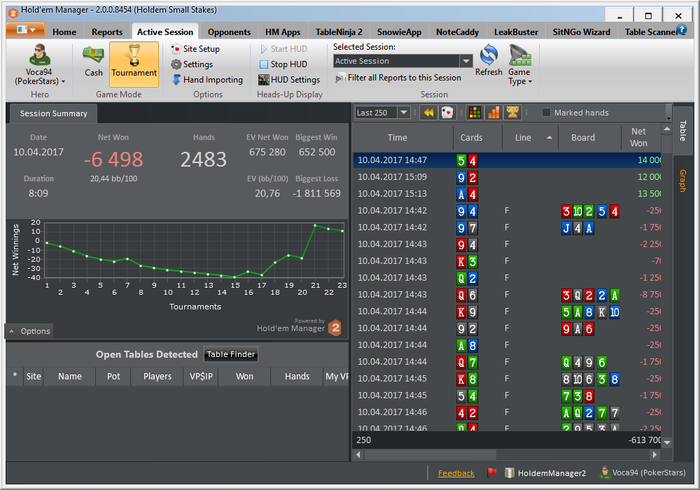The height and width of the screenshot is (490, 700).
Task: Click the Name column header
Action: click(x=70, y=376)
